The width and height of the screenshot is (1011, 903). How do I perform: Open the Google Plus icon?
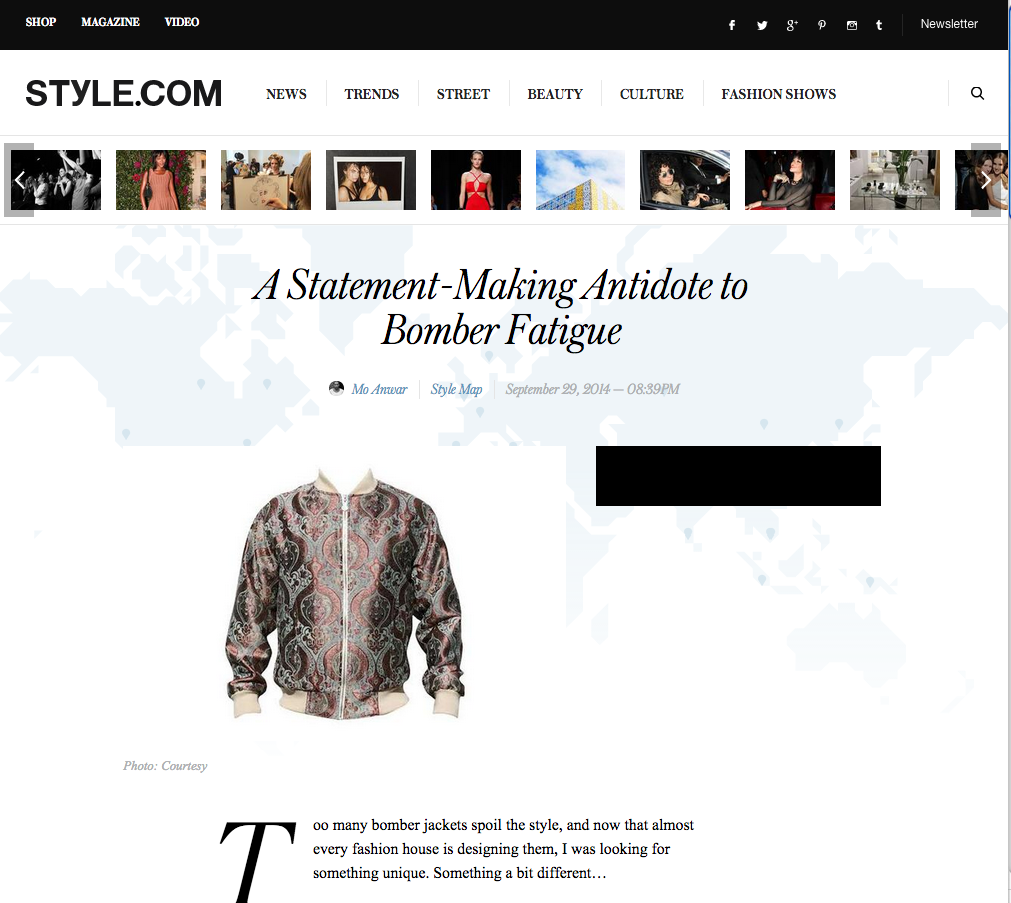coord(792,25)
